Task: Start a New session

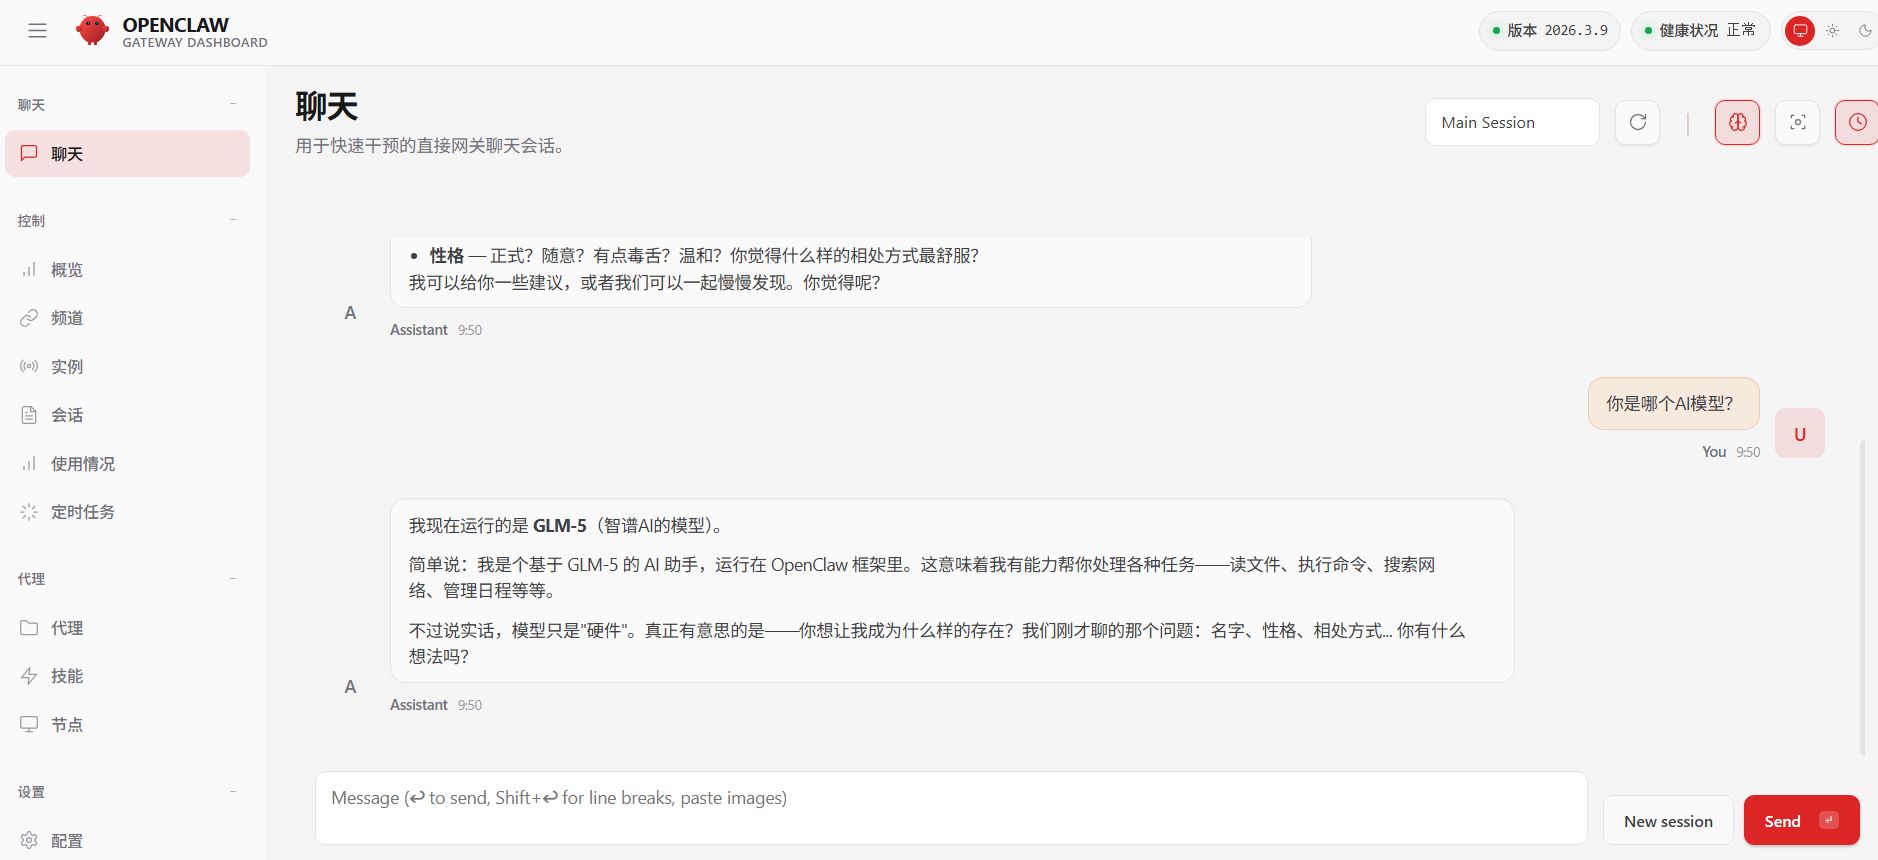Action: point(1667,821)
